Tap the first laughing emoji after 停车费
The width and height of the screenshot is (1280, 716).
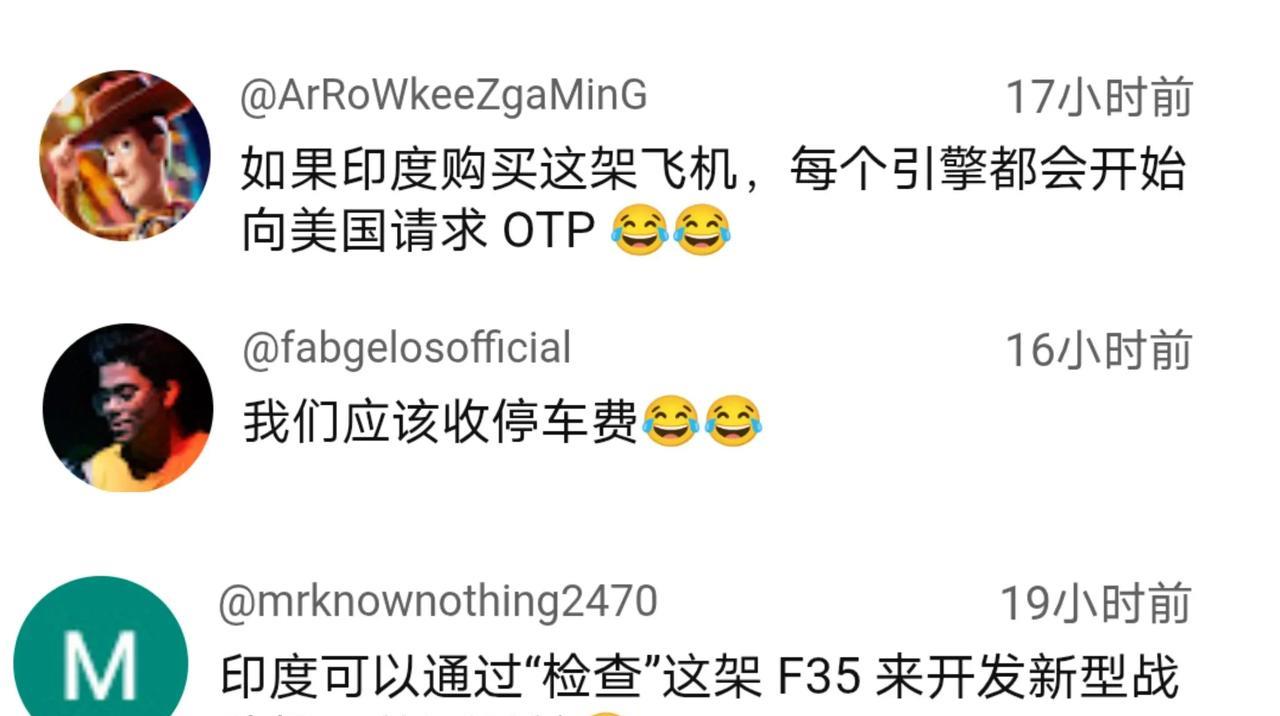click(670, 421)
